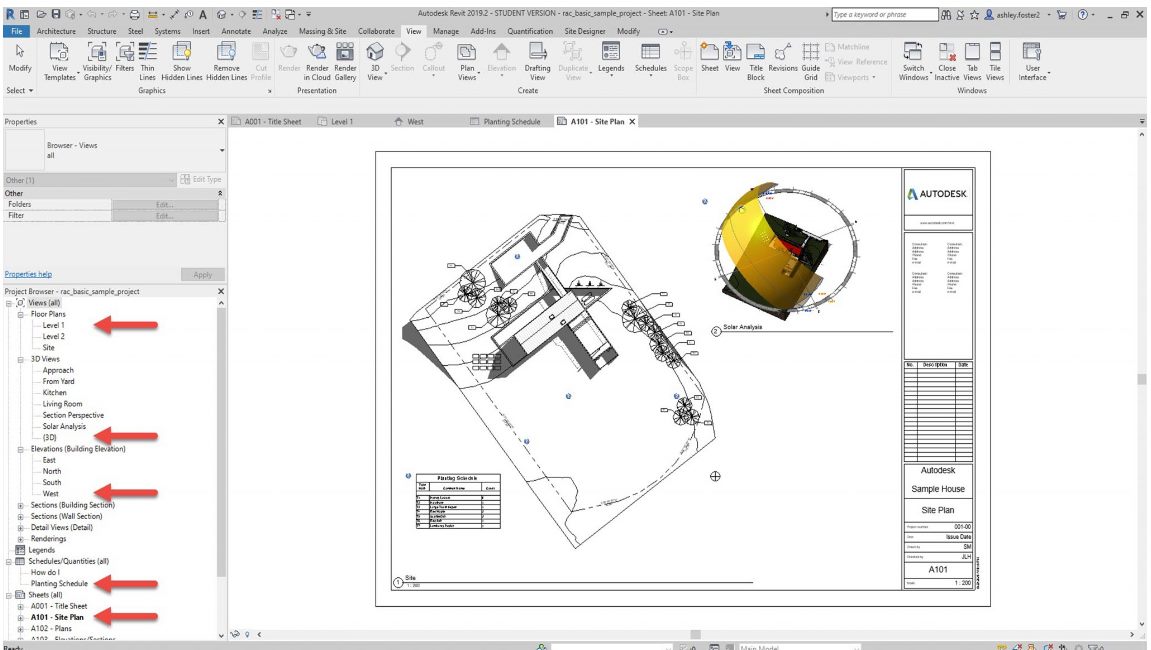Collapse the Elevations (Building Elevation) node
This screenshot has width=1151, height=650.
click(21, 449)
